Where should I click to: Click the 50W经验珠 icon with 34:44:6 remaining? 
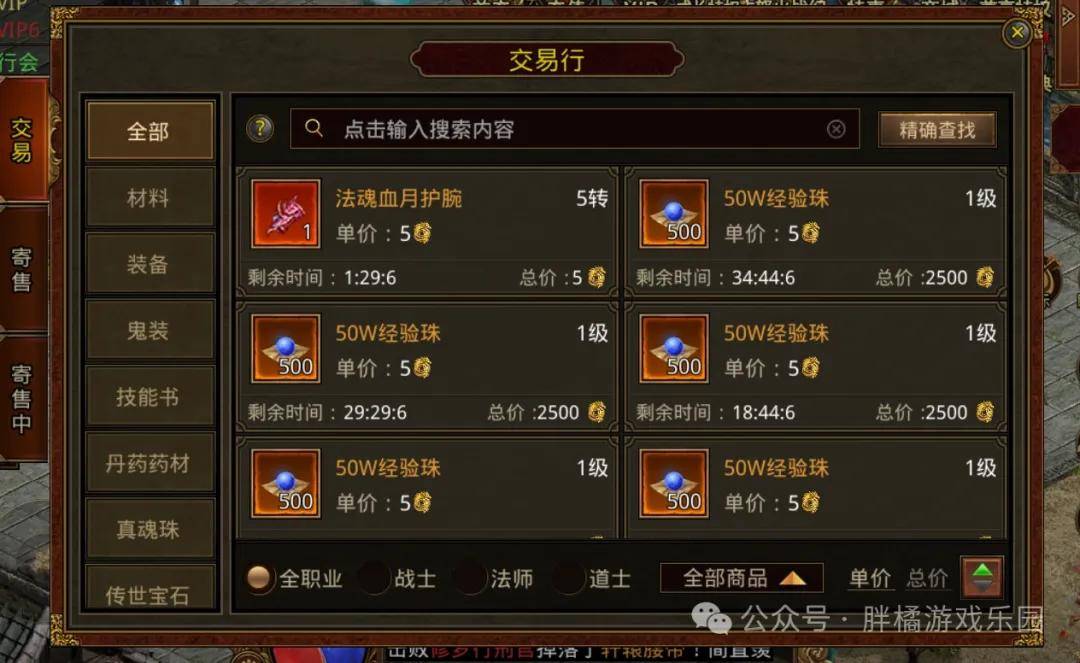click(674, 213)
